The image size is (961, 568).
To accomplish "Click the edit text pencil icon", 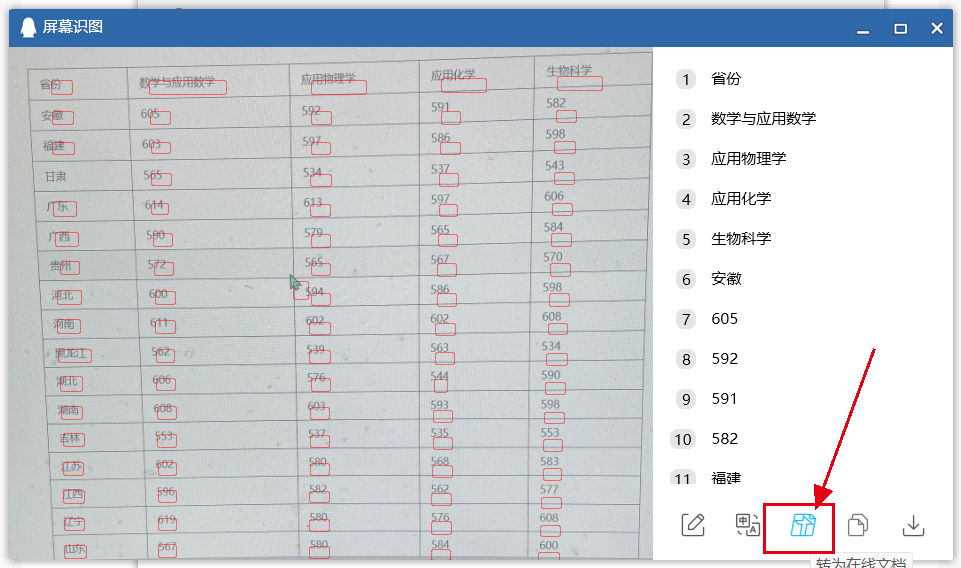I will click(693, 525).
